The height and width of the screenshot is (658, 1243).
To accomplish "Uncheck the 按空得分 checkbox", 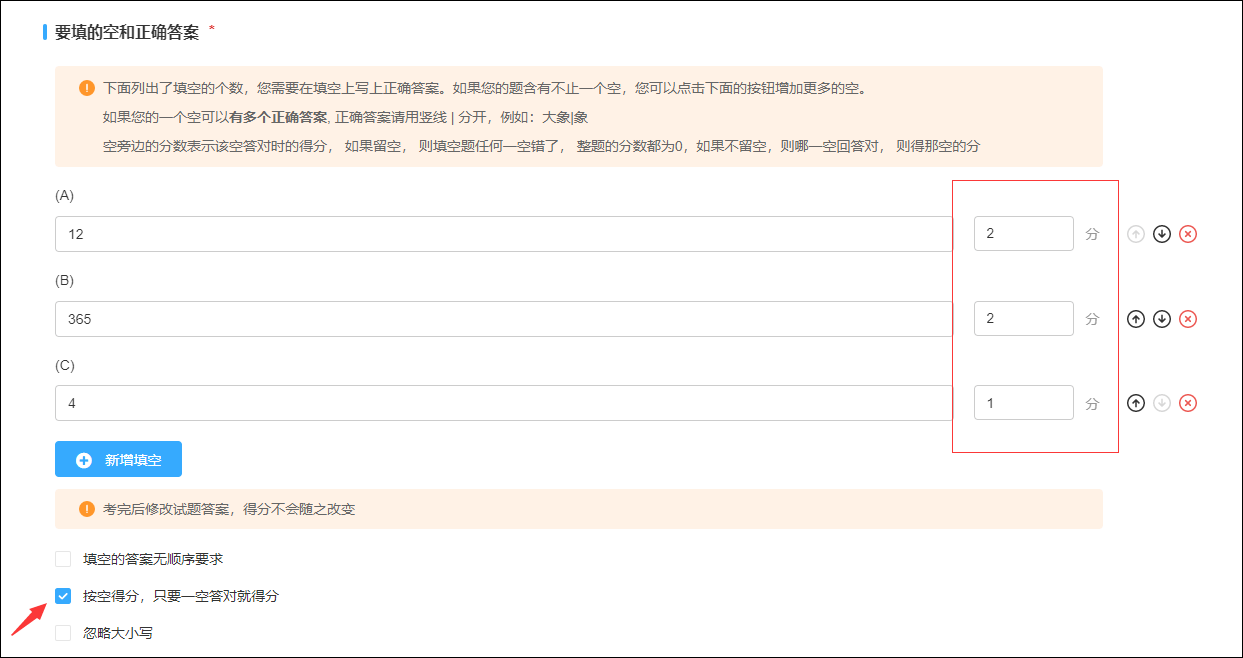I will [63, 595].
